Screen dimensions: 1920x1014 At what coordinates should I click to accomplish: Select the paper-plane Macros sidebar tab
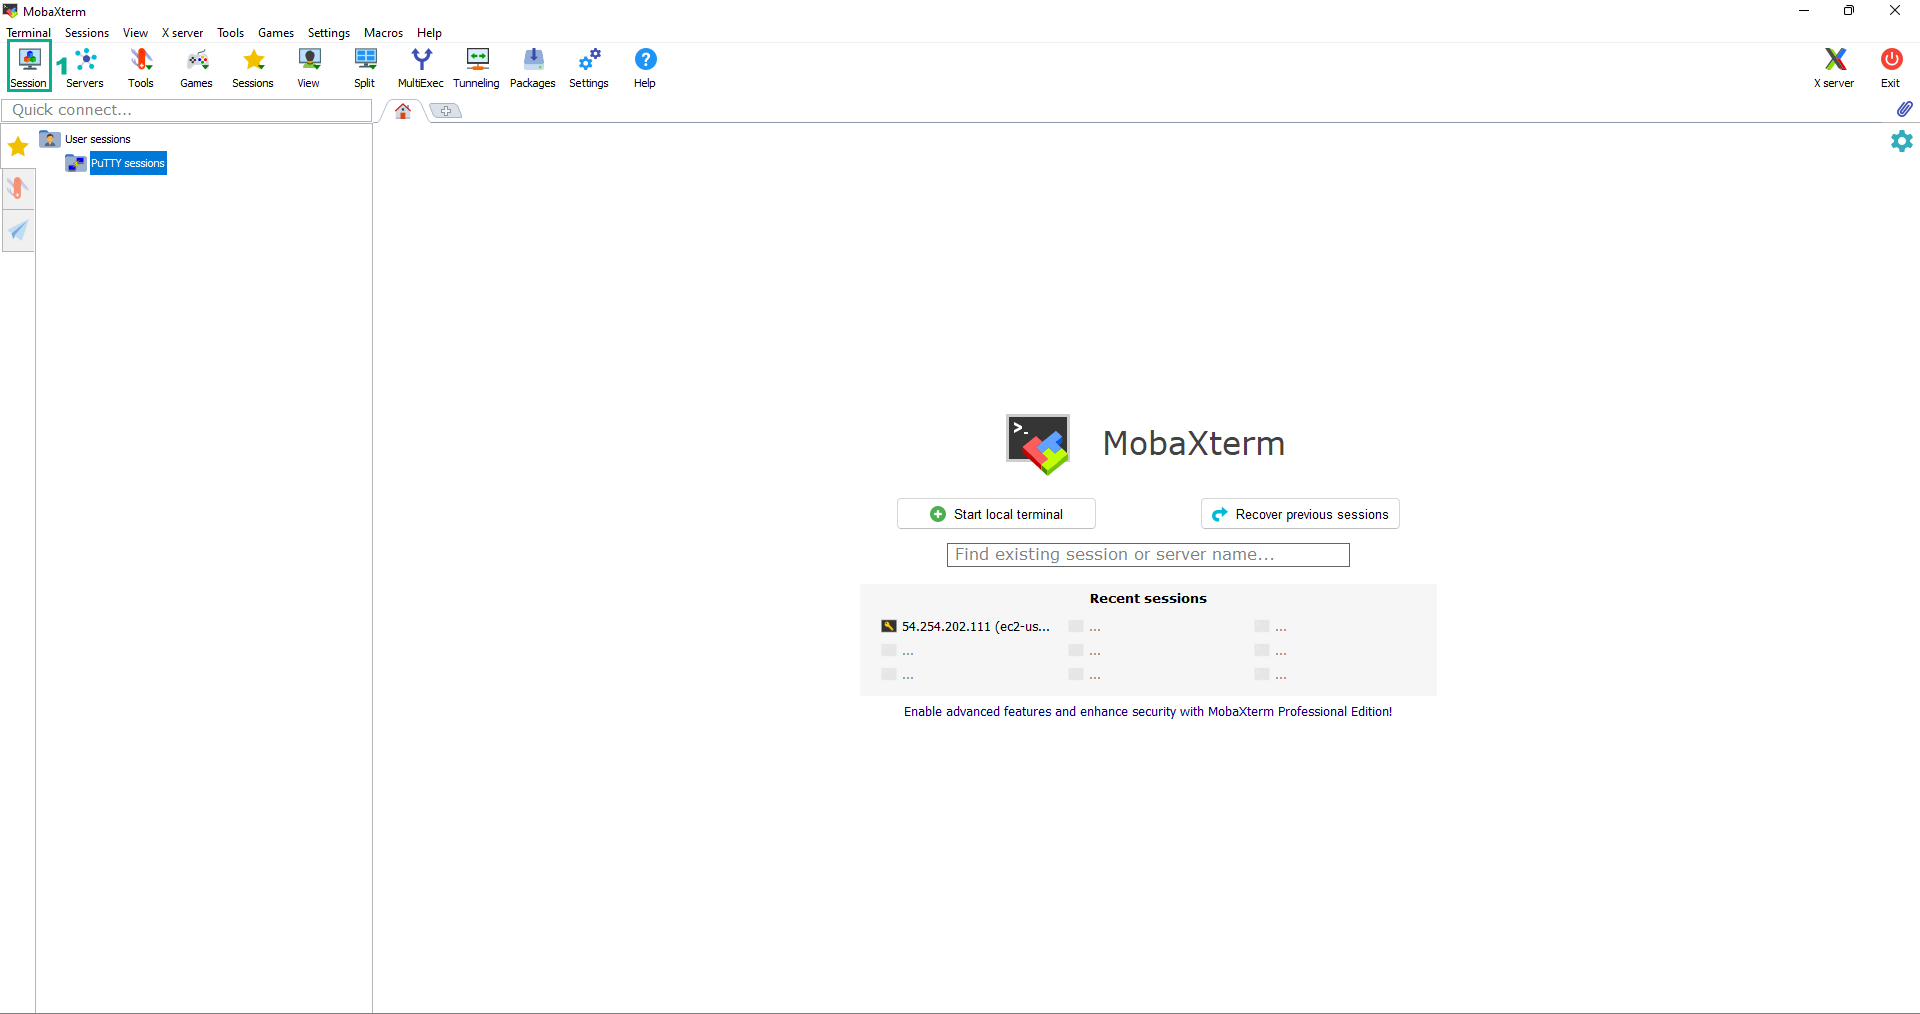[x=18, y=231]
